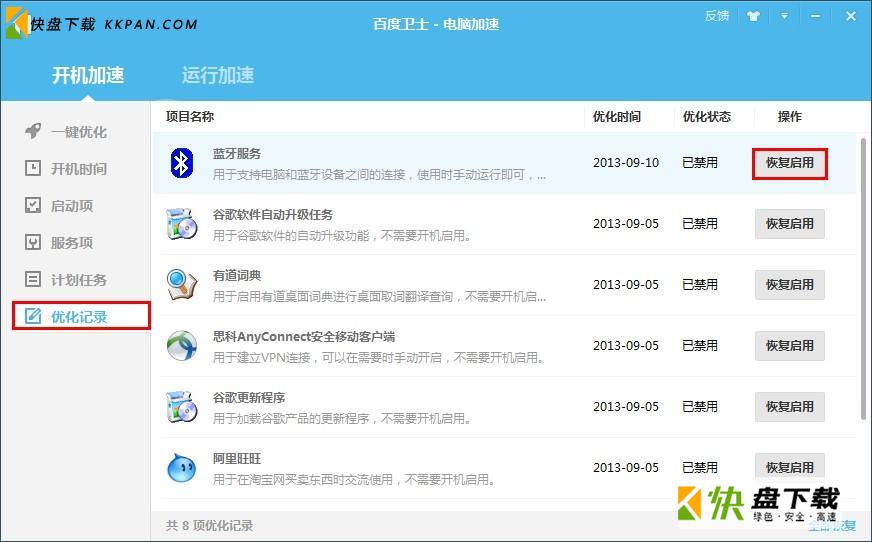
Task: Click 已禁用 status in 蓝牙服务 row
Action: (x=700, y=163)
